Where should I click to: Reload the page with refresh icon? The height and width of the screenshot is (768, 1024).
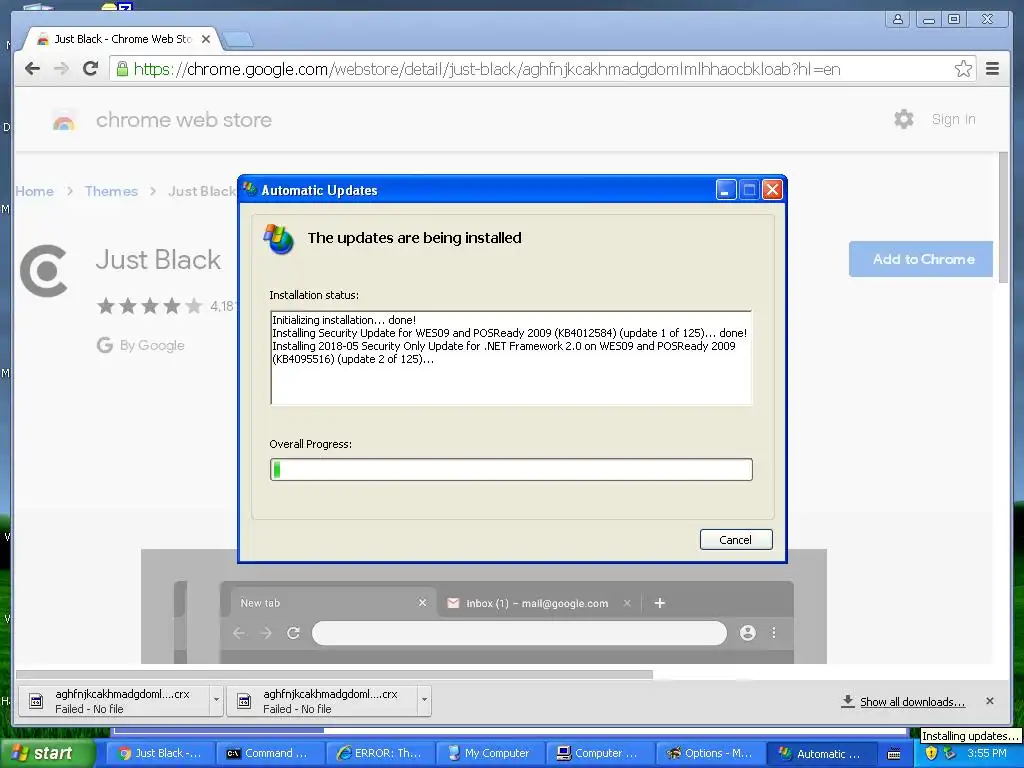91,69
